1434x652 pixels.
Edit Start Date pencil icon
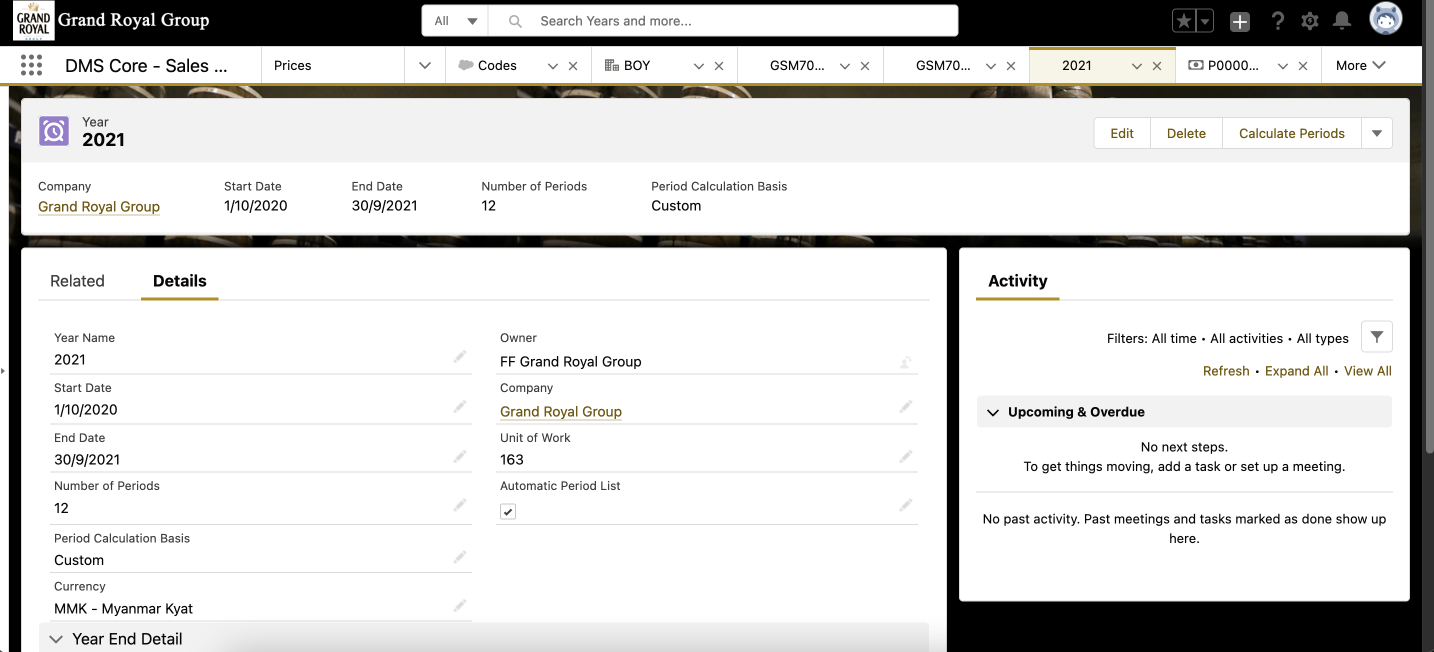click(460, 406)
